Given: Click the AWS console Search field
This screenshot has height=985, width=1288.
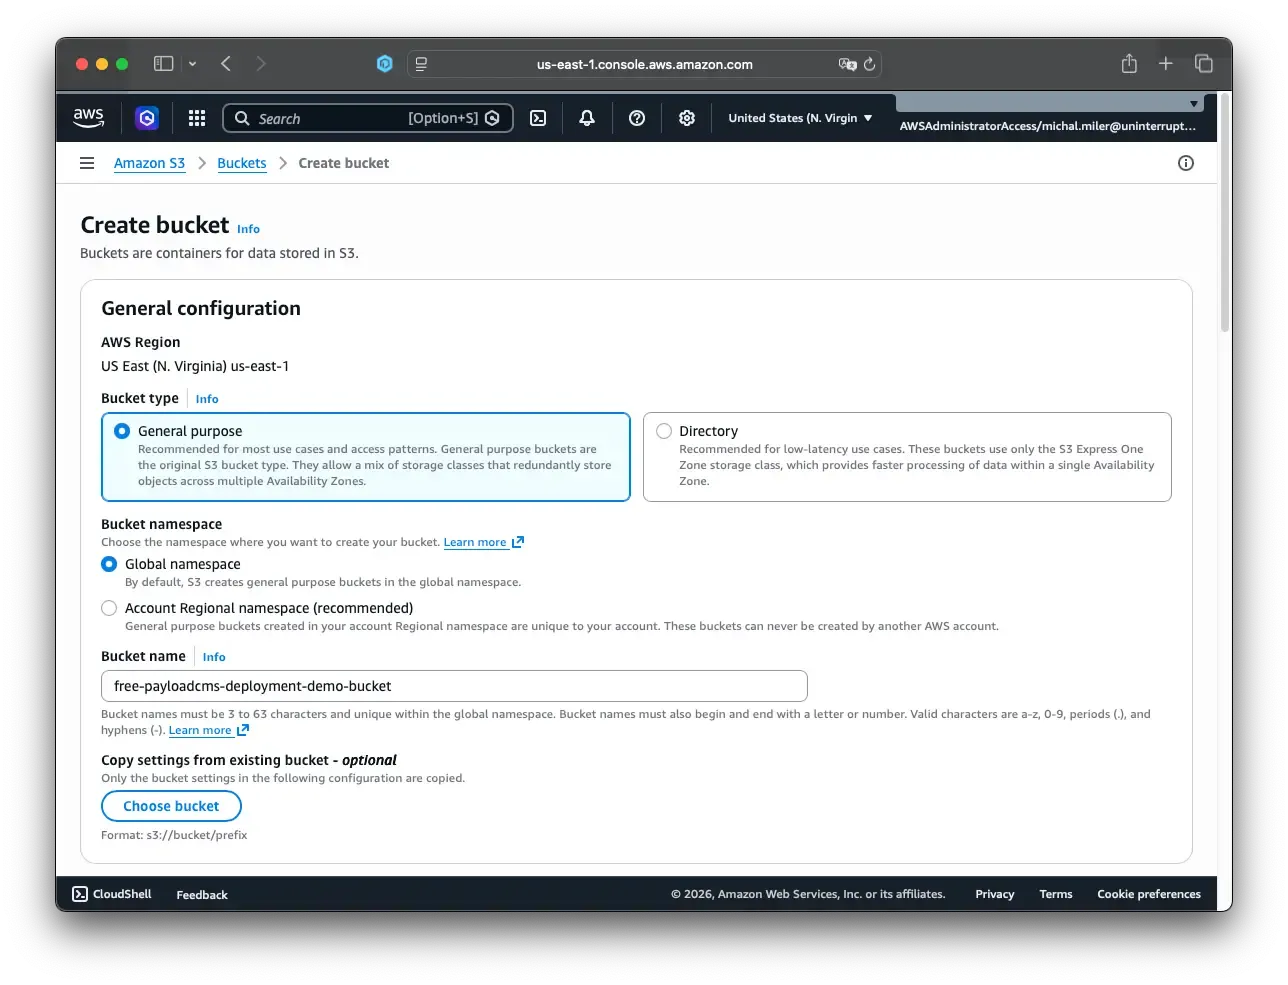Looking at the screenshot, I should 368,118.
